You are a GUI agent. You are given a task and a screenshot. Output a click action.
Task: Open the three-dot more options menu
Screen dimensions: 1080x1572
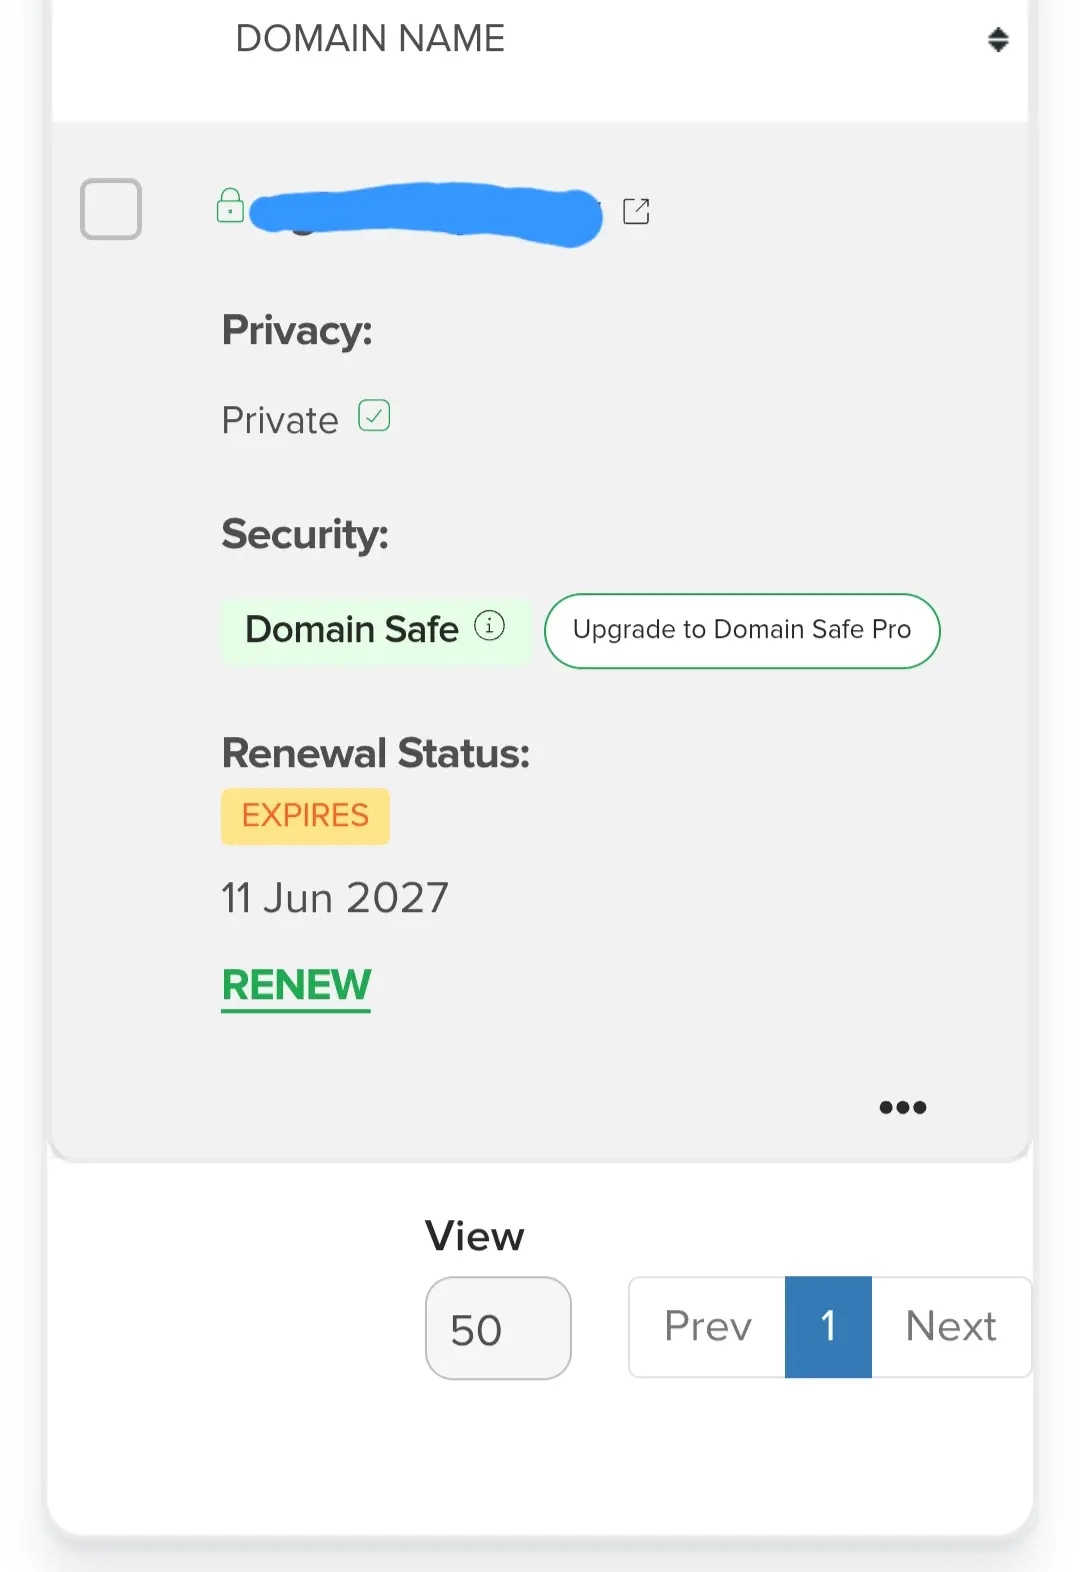pyautogui.click(x=903, y=1107)
